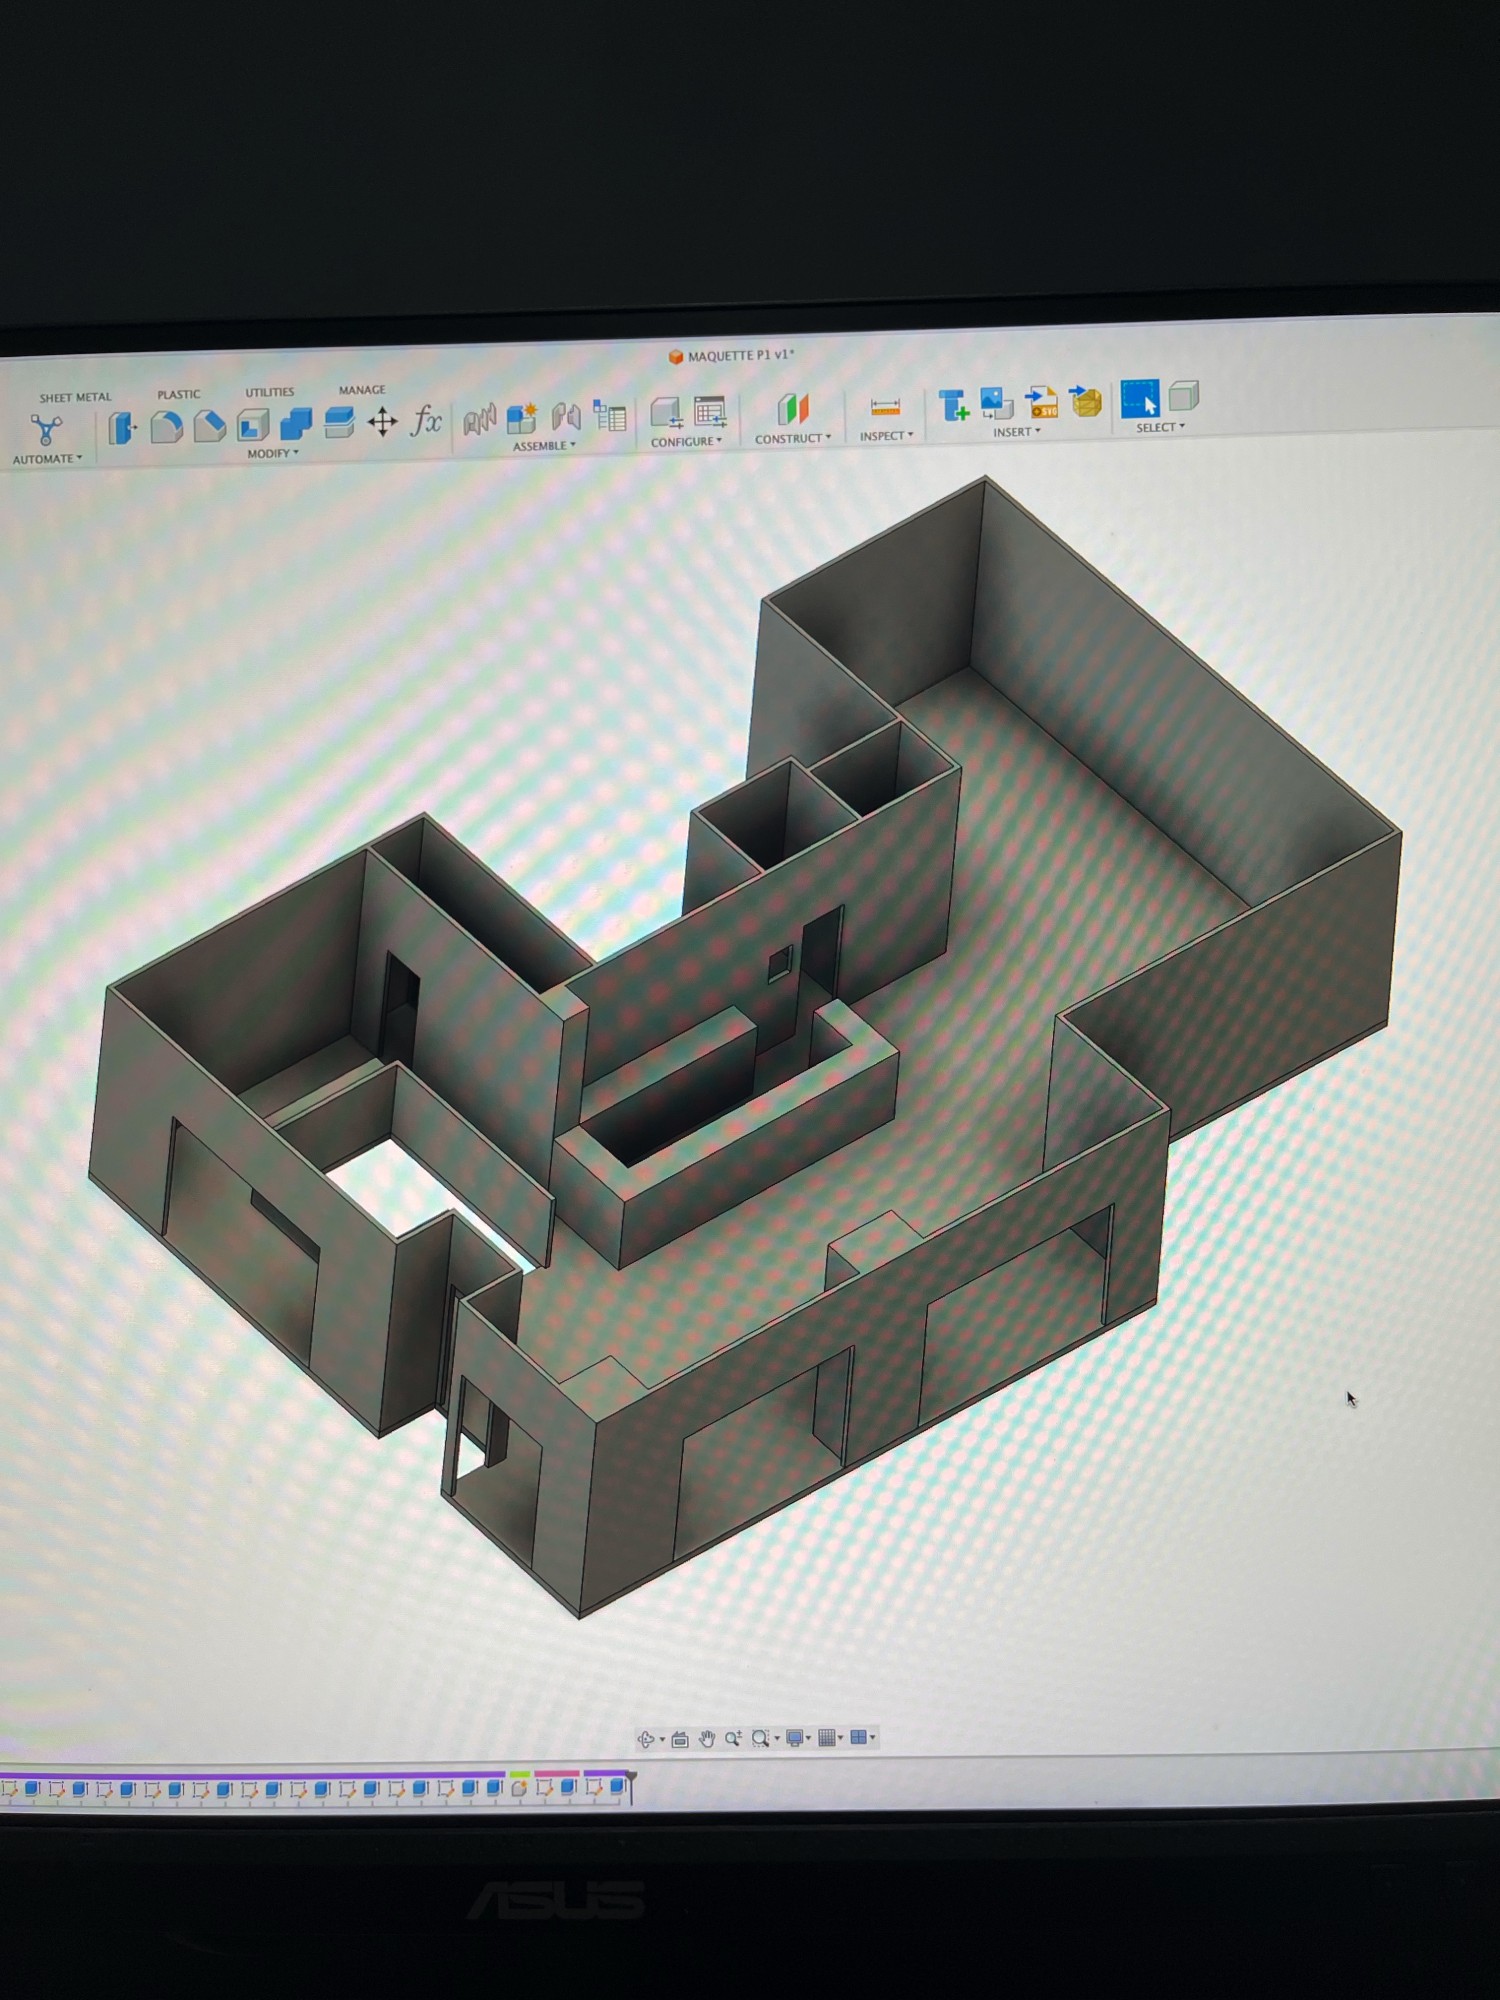Expand the INSPECT dropdown
The image size is (1500, 2000).
click(886, 436)
